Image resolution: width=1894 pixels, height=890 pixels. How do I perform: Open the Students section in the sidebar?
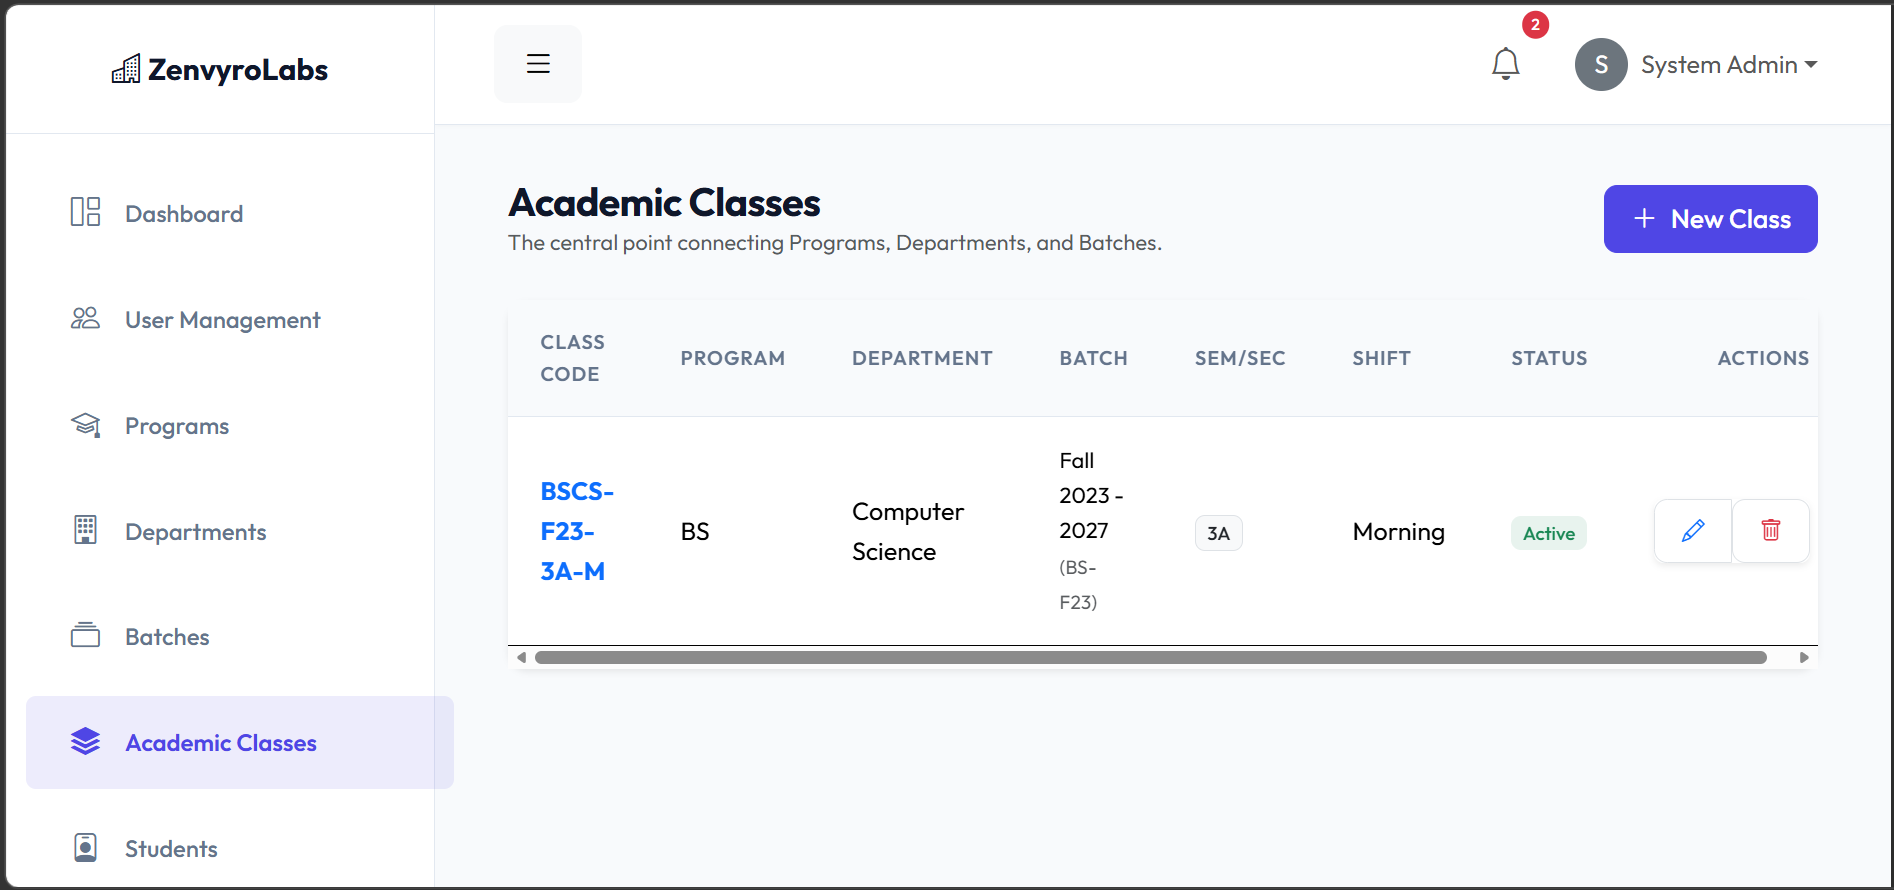171,847
